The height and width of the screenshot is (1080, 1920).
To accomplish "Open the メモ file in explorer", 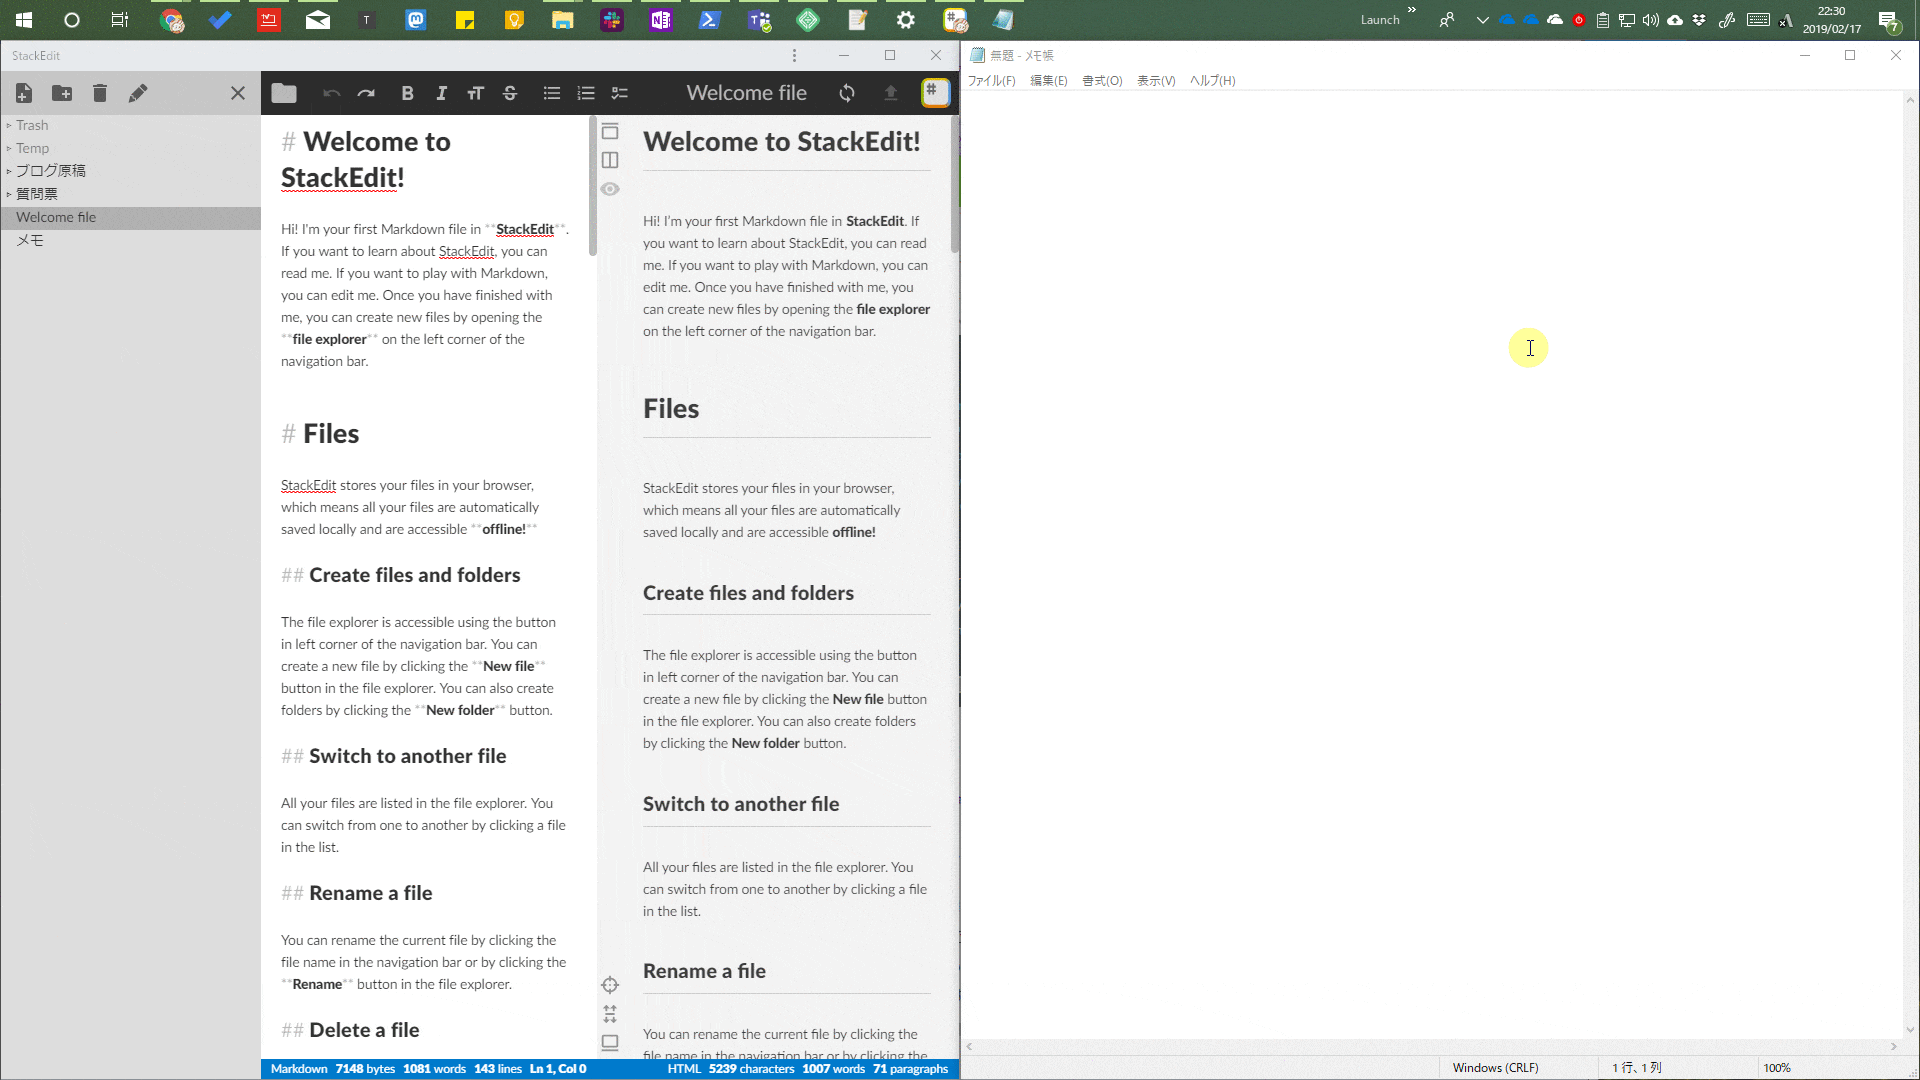I will 30,240.
